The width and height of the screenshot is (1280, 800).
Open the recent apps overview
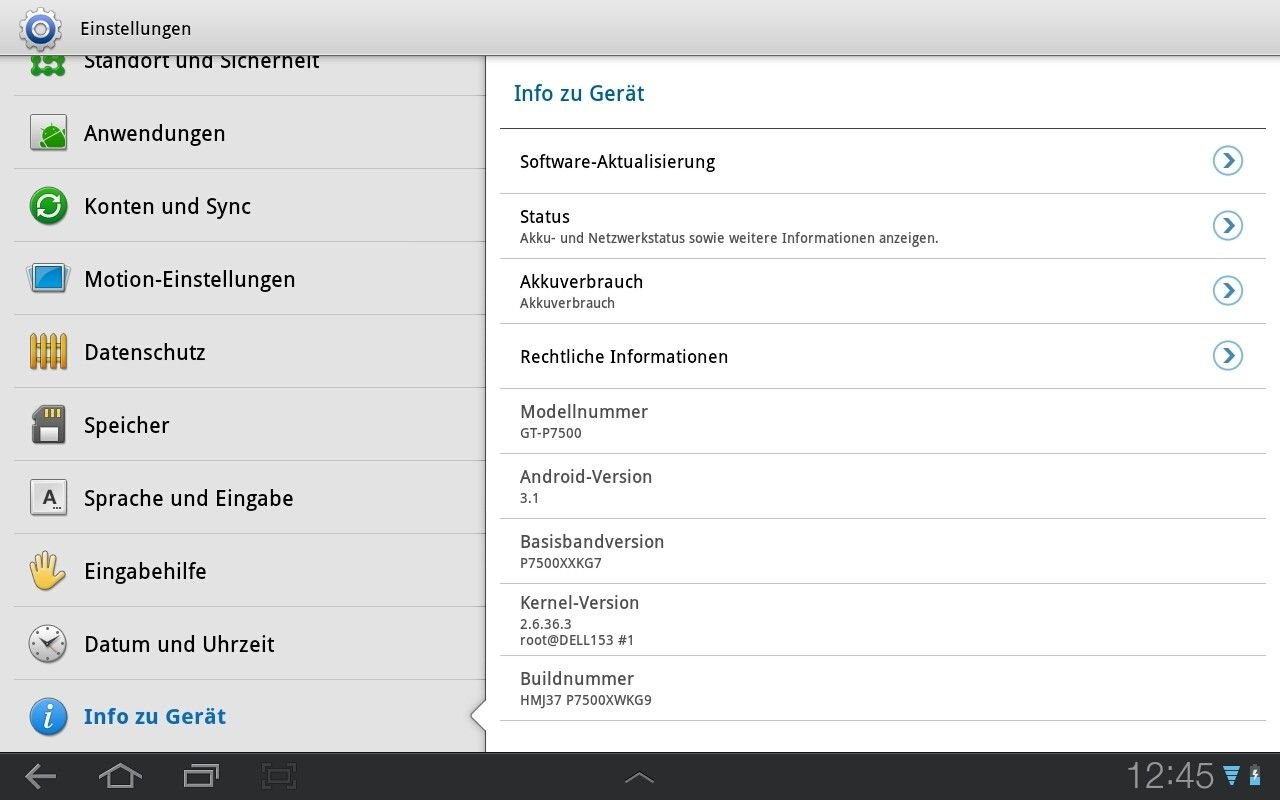tap(201, 776)
